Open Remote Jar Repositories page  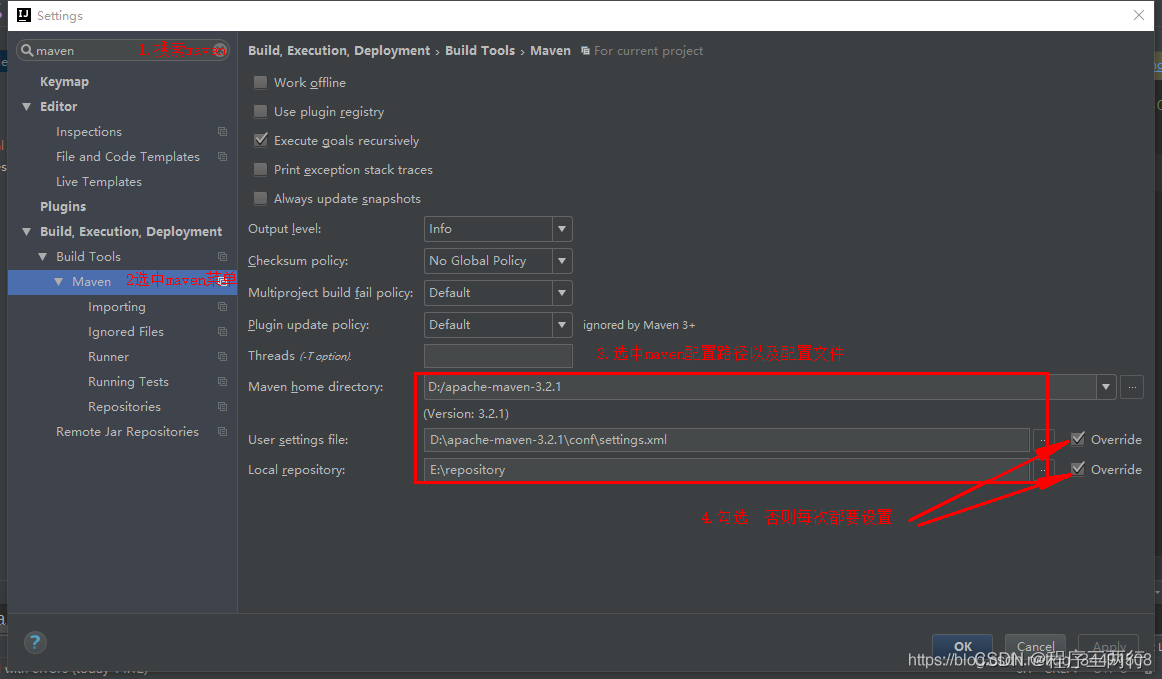coord(127,431)
